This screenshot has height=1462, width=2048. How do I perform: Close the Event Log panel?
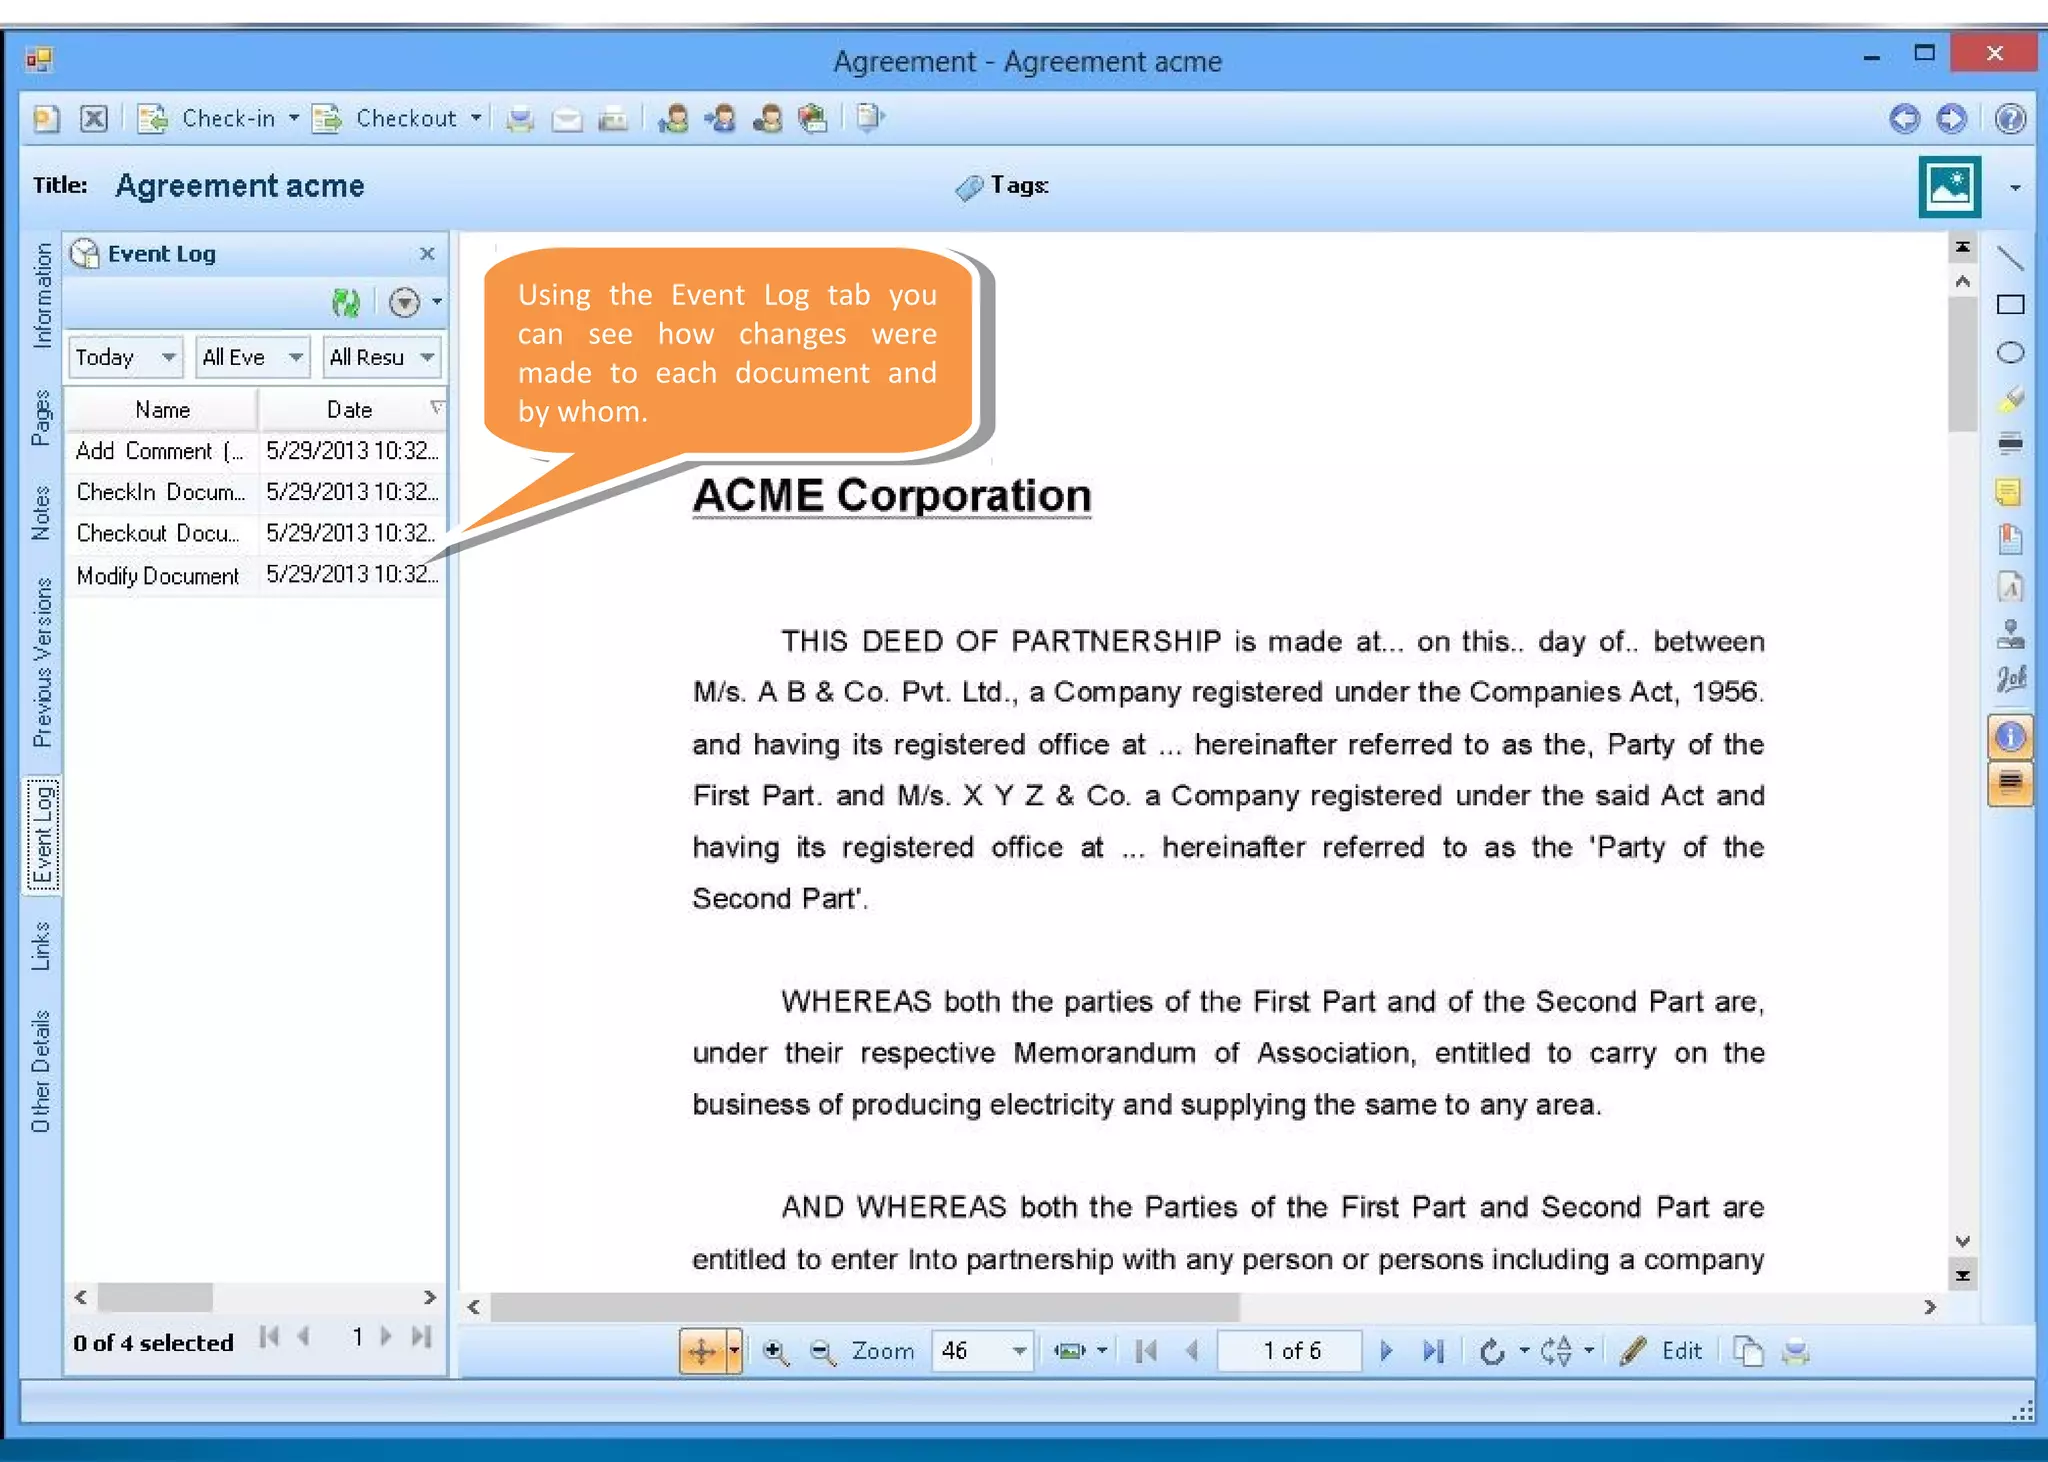[x=427, y=254]
